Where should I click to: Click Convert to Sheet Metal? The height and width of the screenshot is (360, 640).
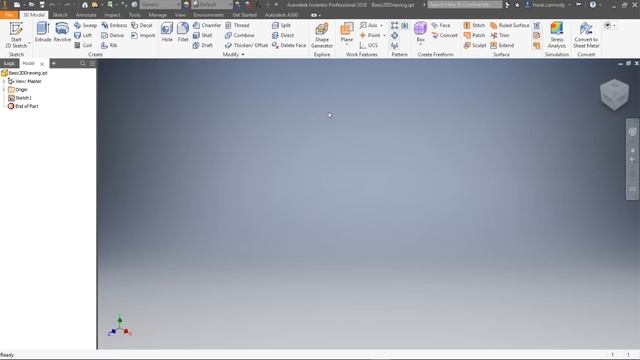(x=586, y=35)
